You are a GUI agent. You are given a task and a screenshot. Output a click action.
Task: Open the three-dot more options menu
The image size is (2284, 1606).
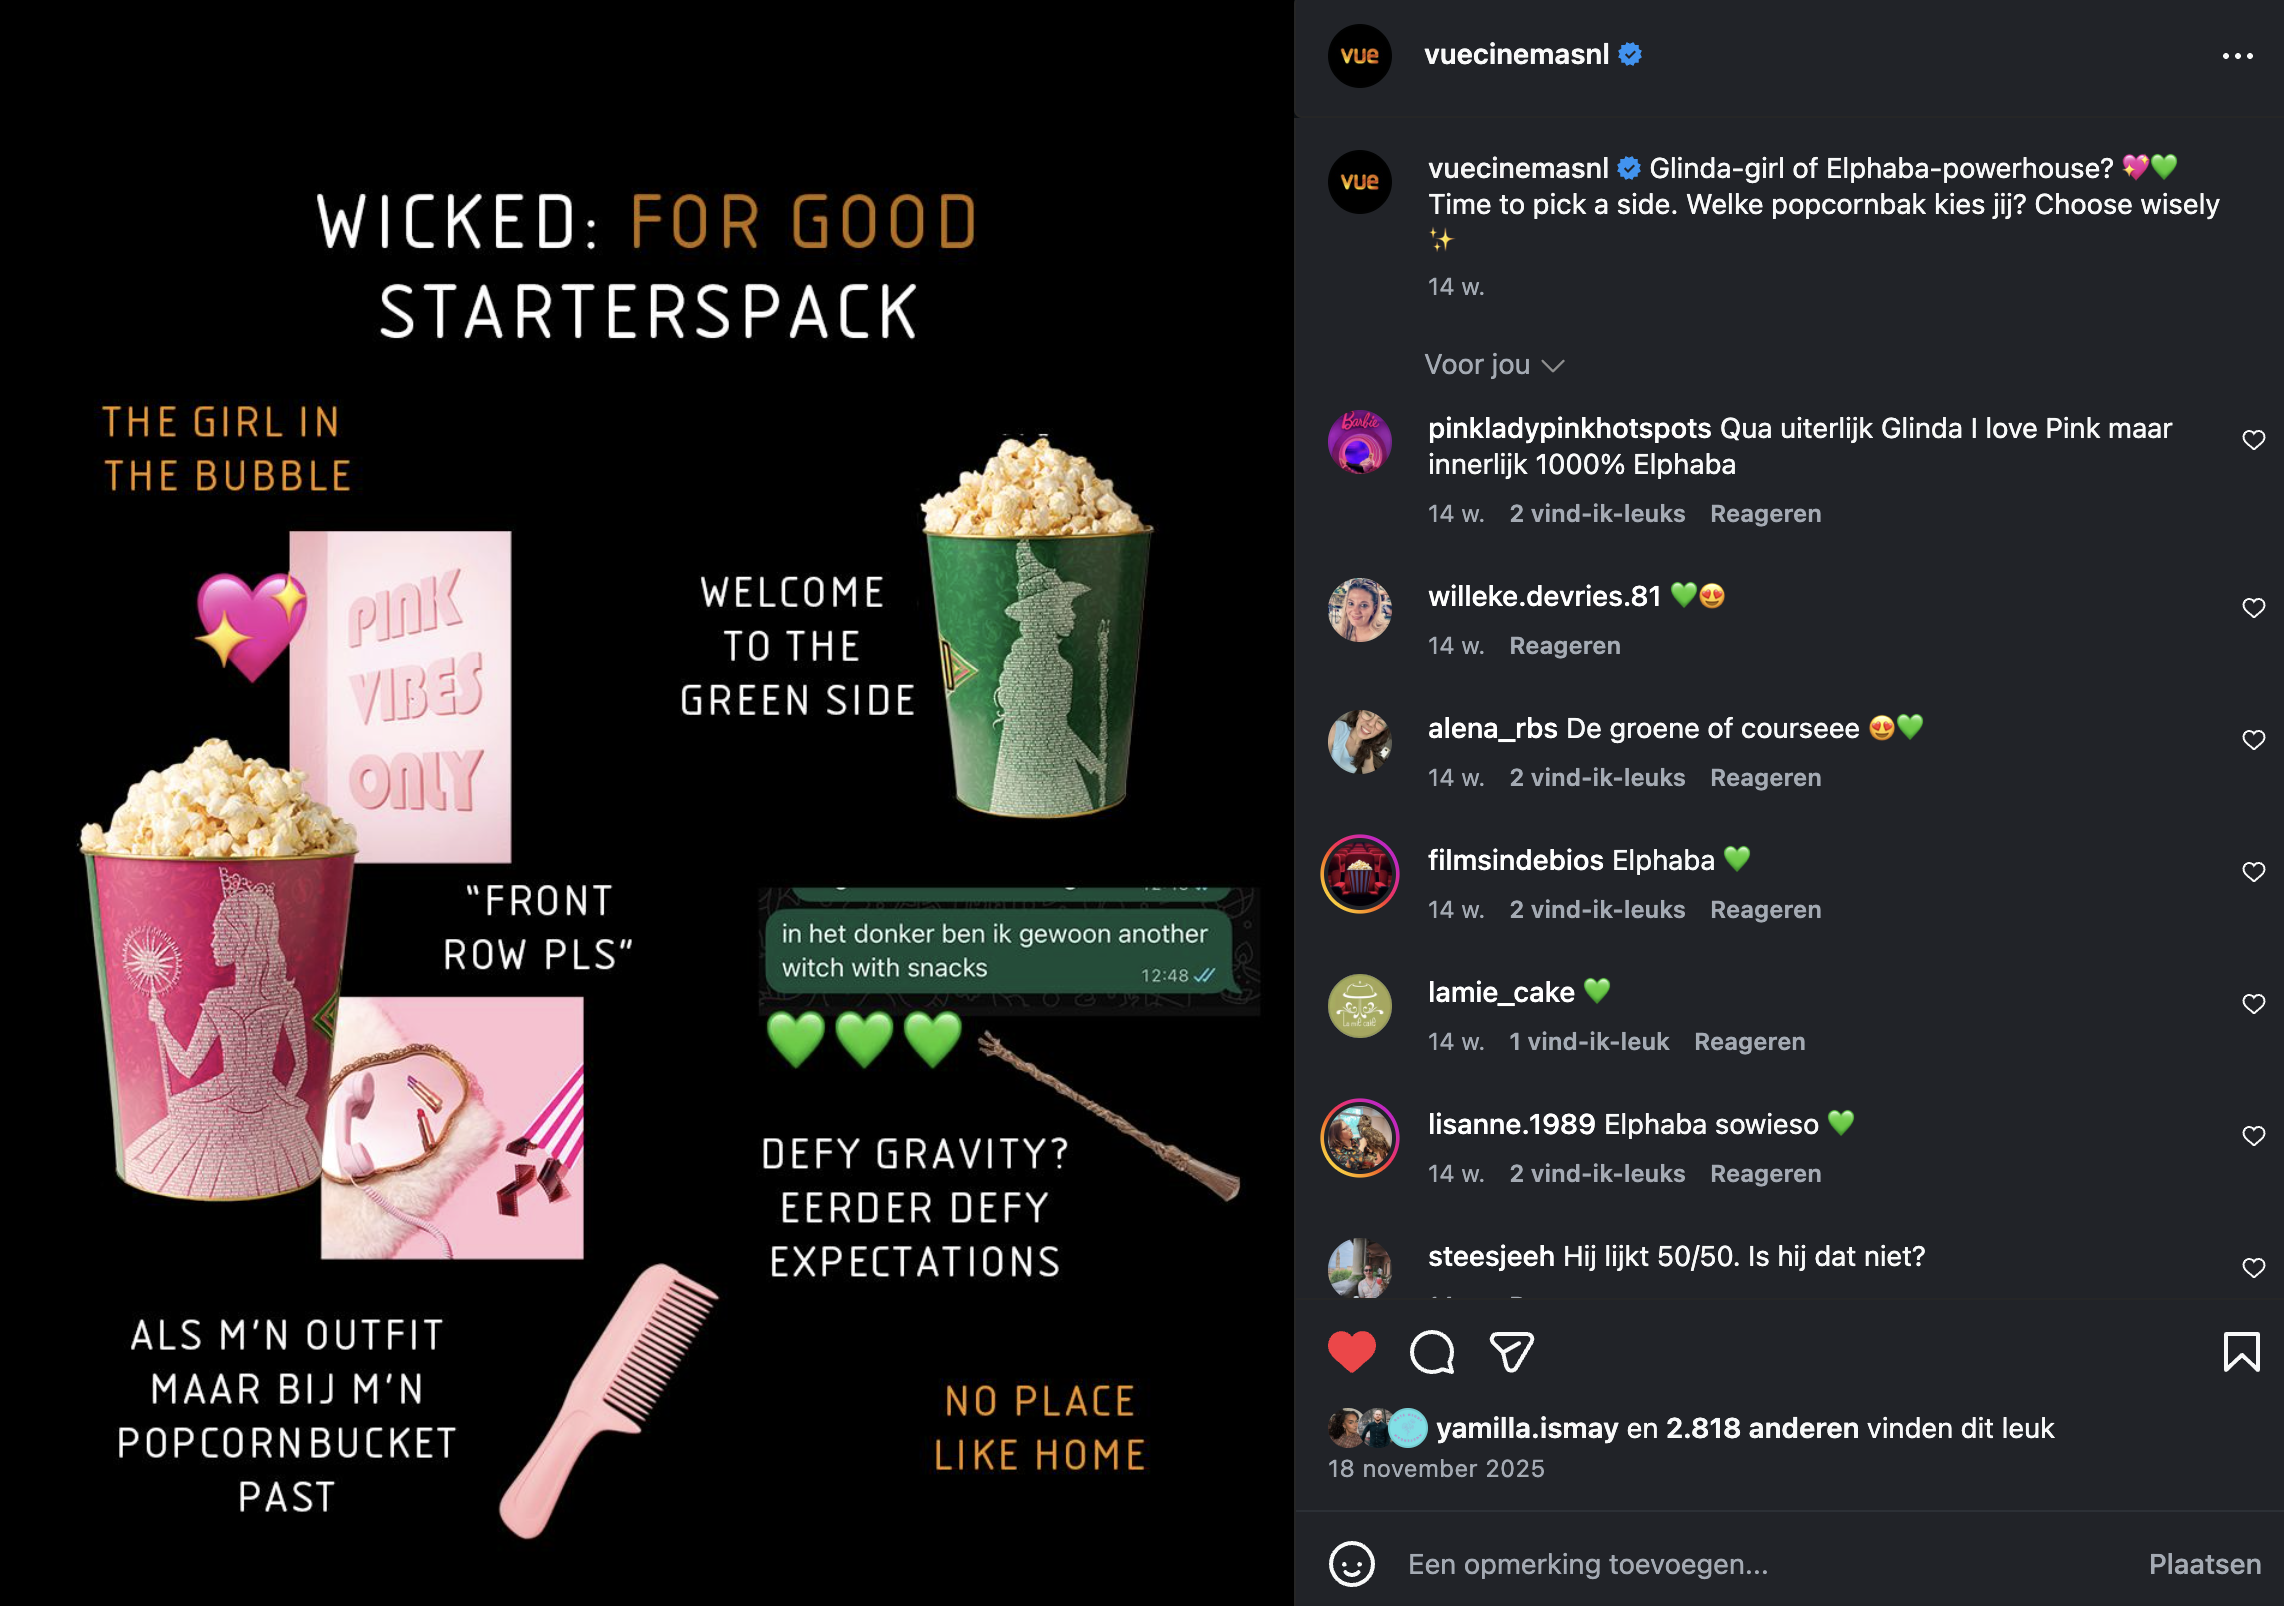[2237, 56]
